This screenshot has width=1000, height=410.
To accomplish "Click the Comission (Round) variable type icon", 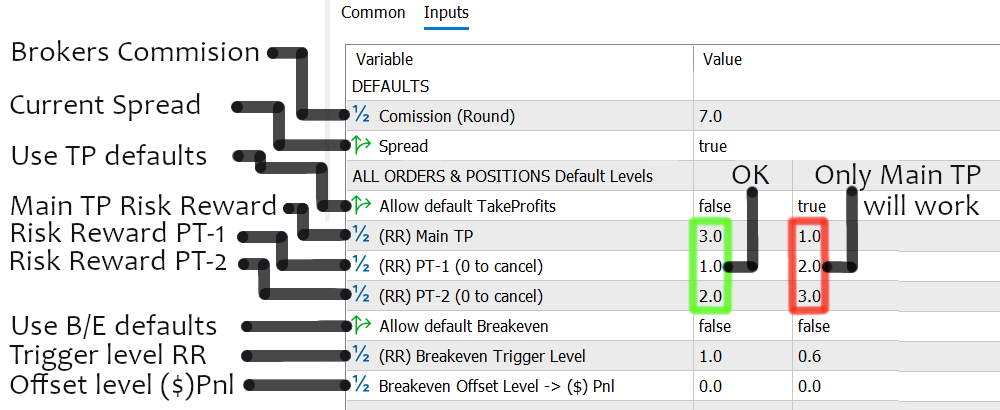I will point(360,116).
